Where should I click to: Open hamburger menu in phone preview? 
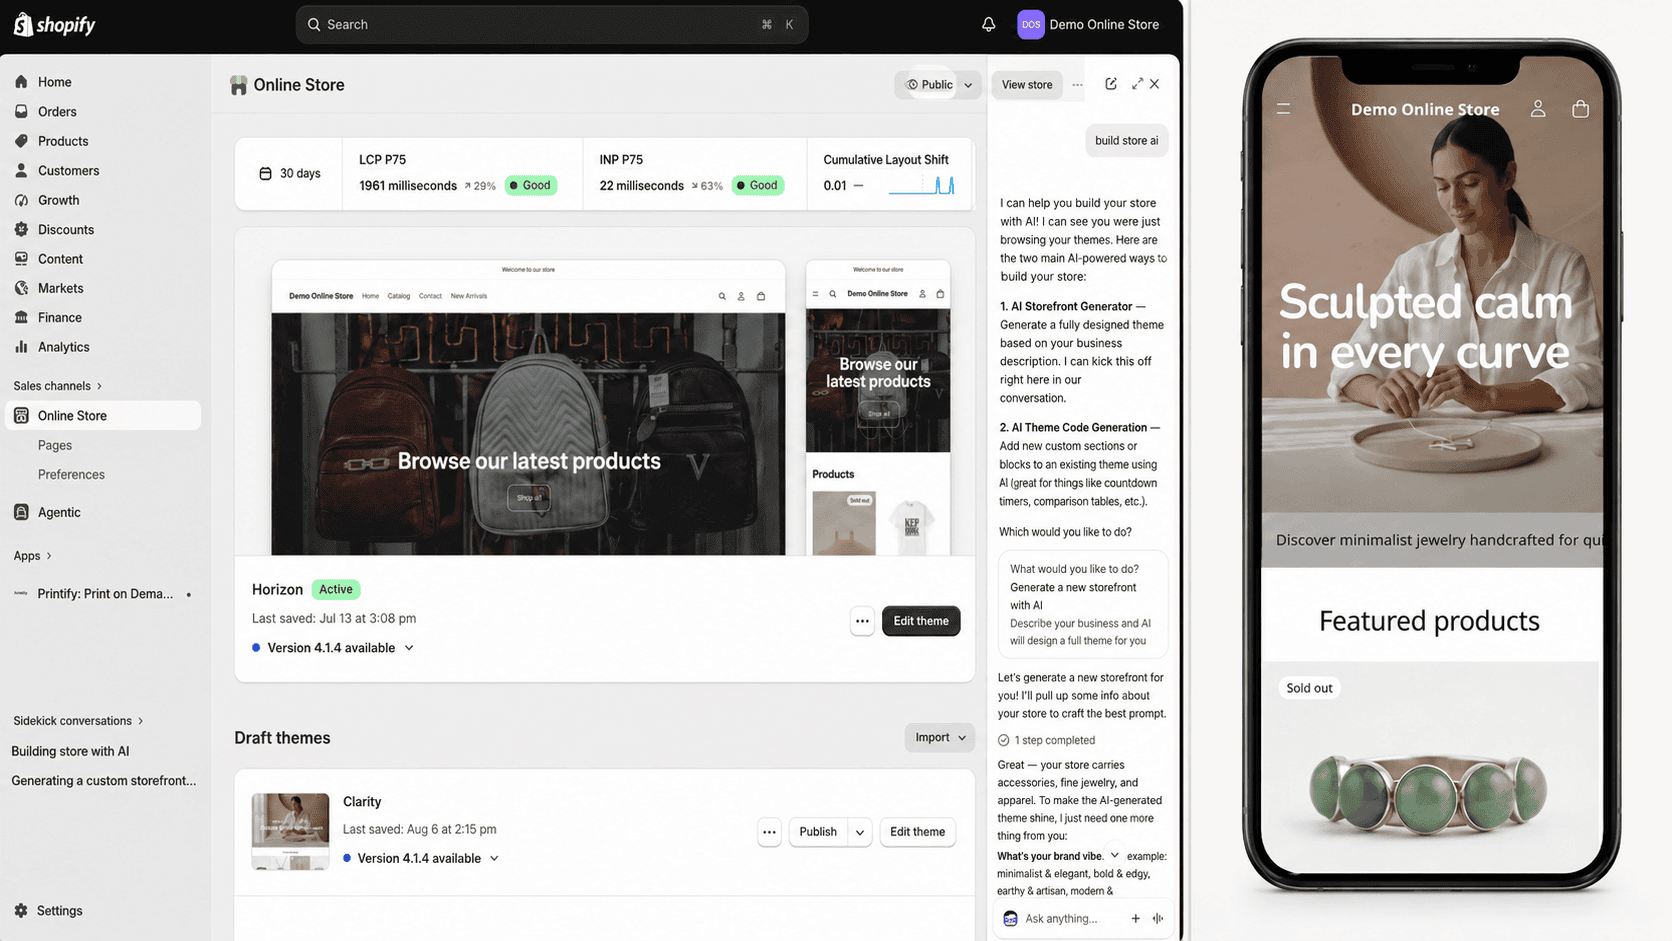click(x=1283, y=109)
